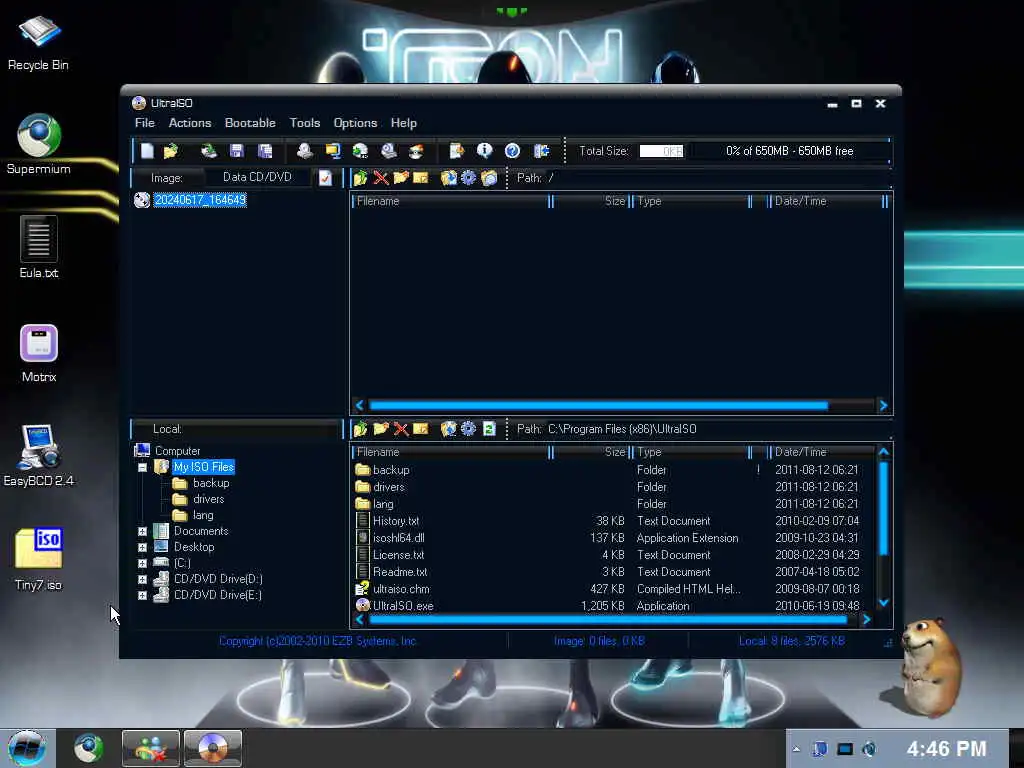Screen dimensions: 1024x768
Task: Select isoshl64.dll in the local file list
Action: pos(398,538)
